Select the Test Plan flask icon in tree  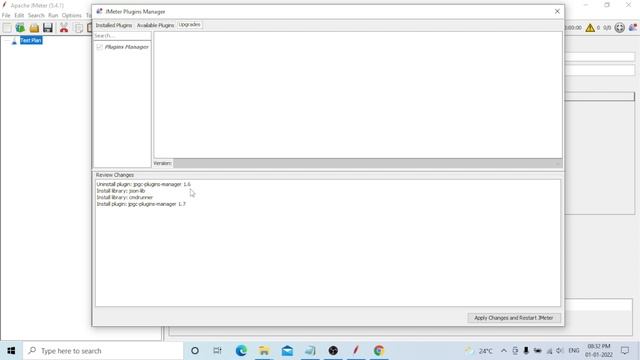tap(14, 40)
